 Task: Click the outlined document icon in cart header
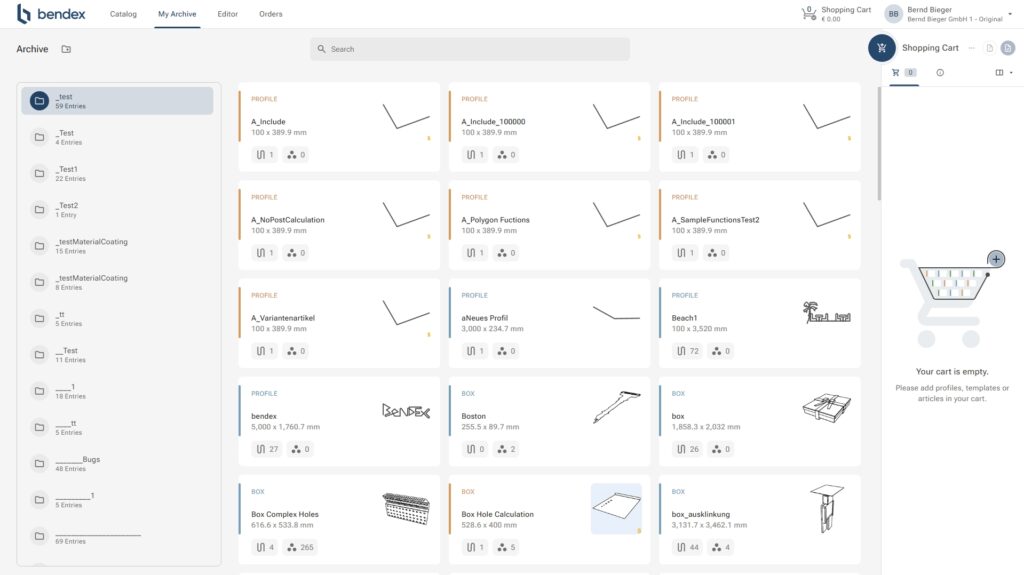989,48
